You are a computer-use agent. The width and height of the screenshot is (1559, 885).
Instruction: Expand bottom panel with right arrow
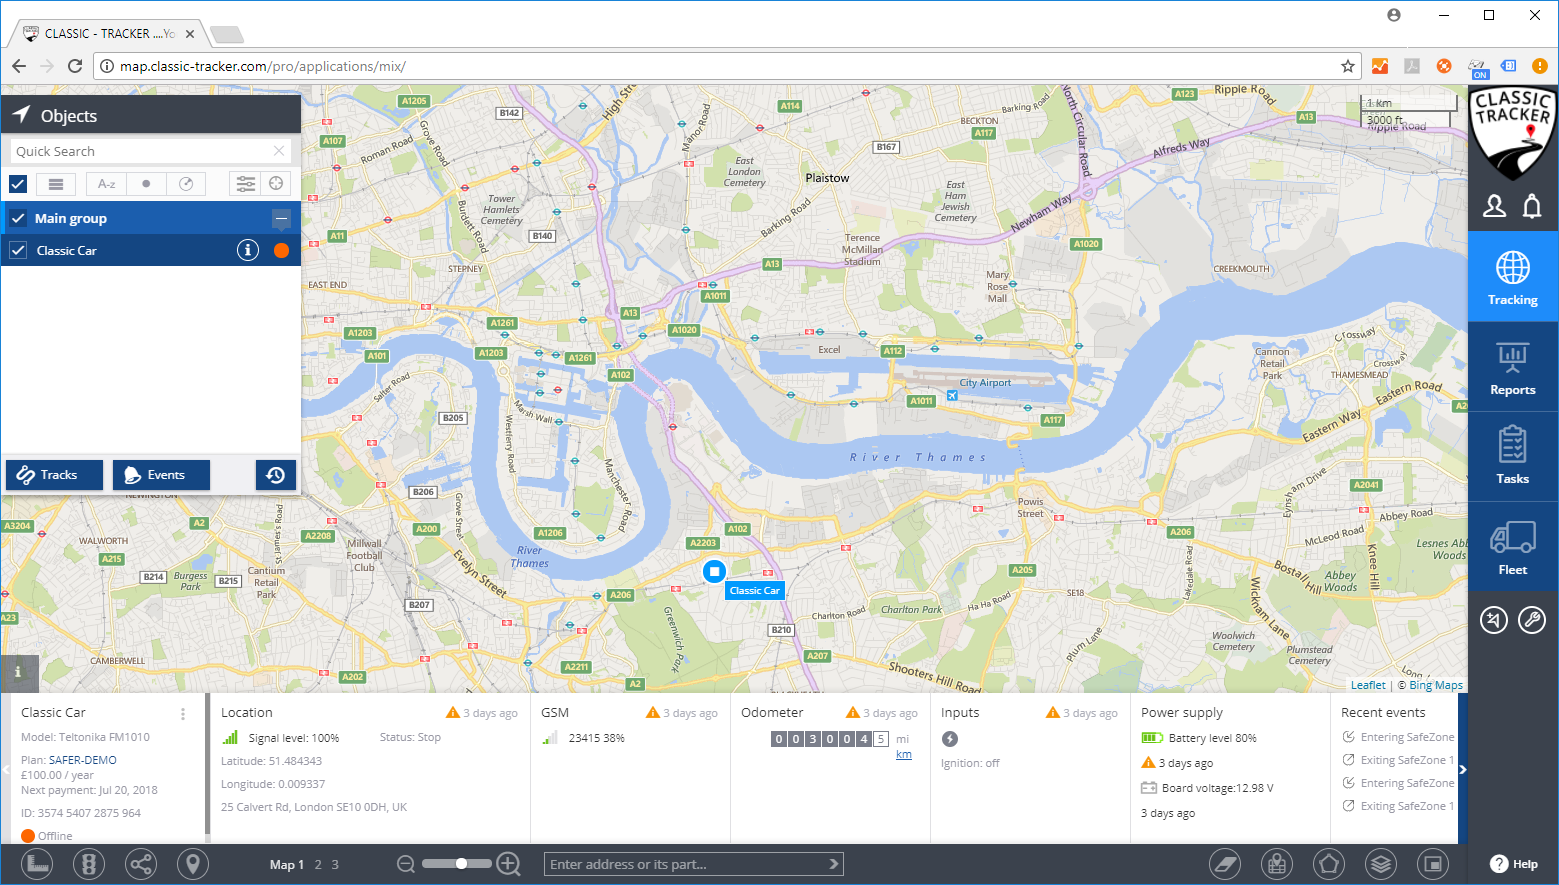(x=1462, y=769)
